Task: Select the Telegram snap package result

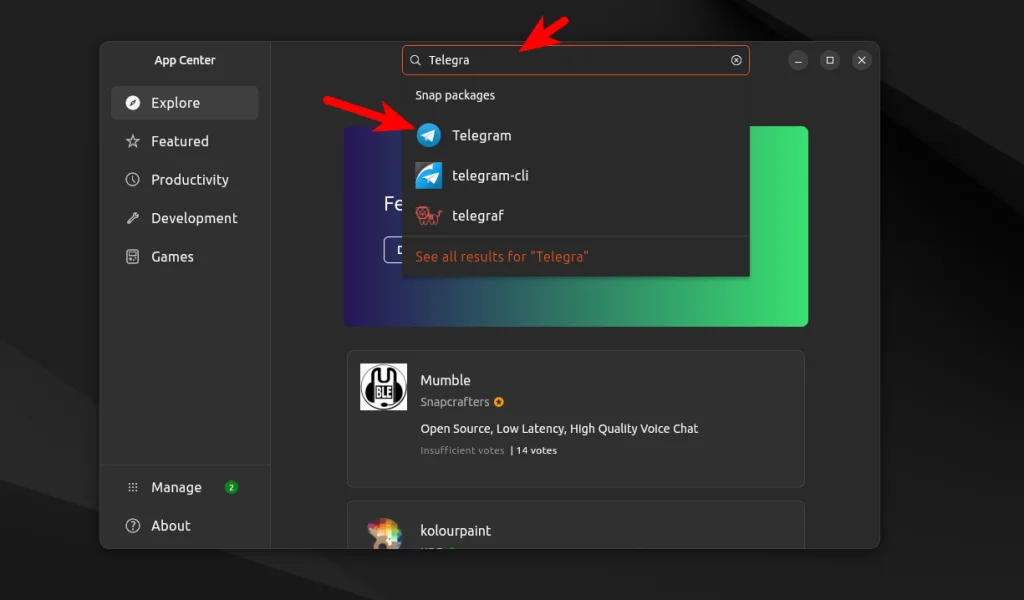Action: pos(575,135)
